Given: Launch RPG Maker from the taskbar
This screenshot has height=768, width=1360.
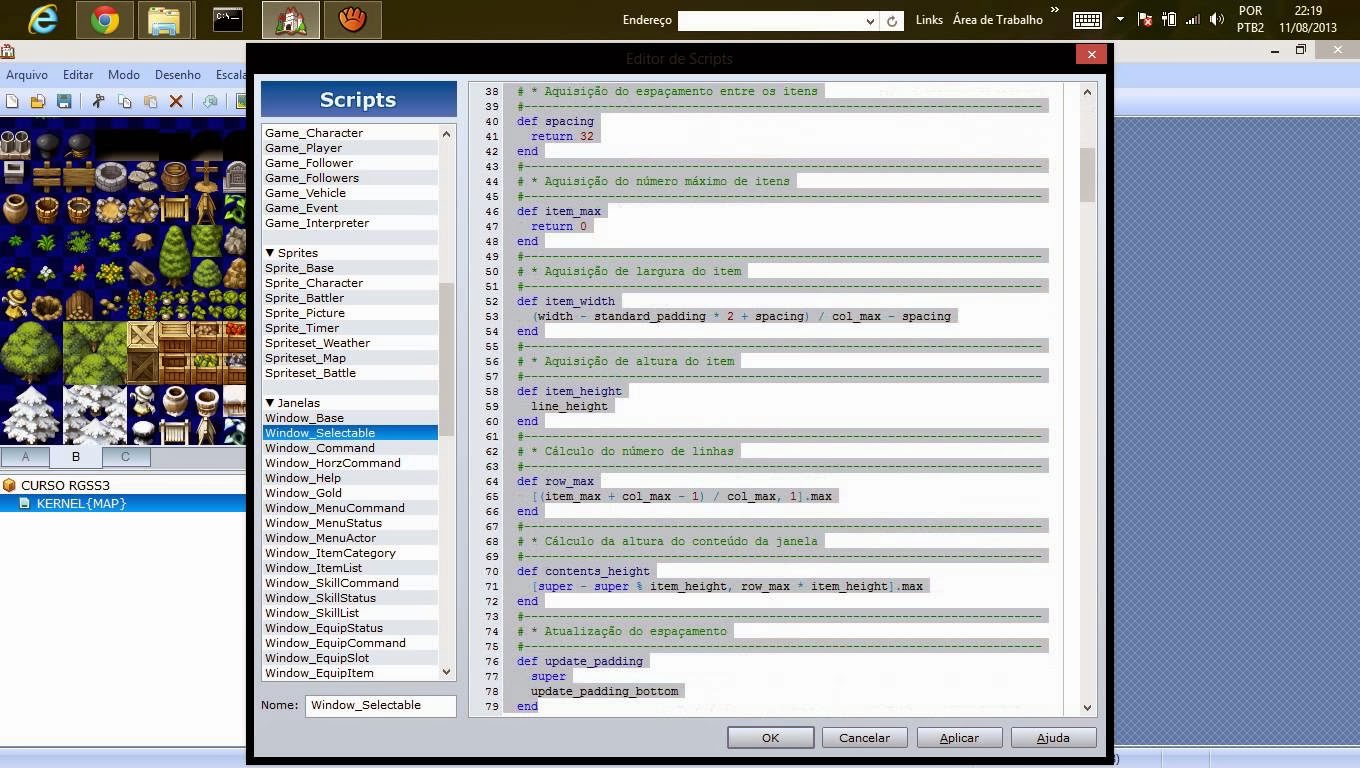Looking at the screenshot, I should 290,19.
